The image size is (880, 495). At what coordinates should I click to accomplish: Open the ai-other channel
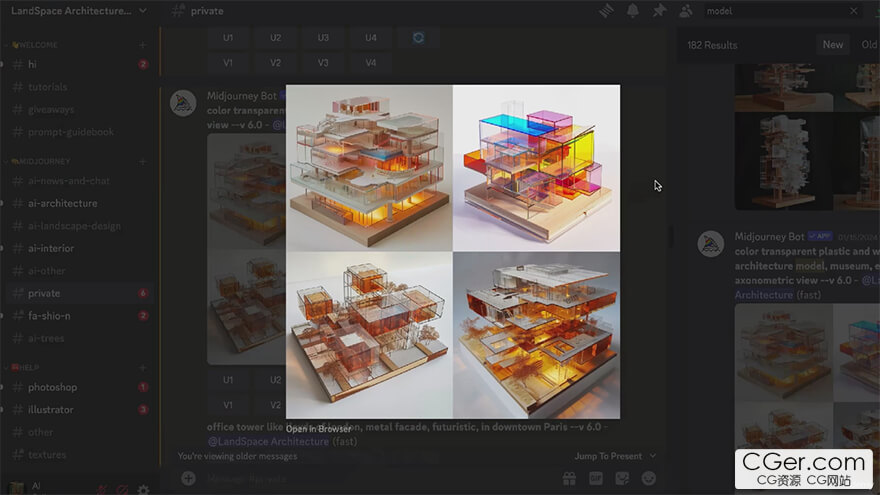[80, 271]
